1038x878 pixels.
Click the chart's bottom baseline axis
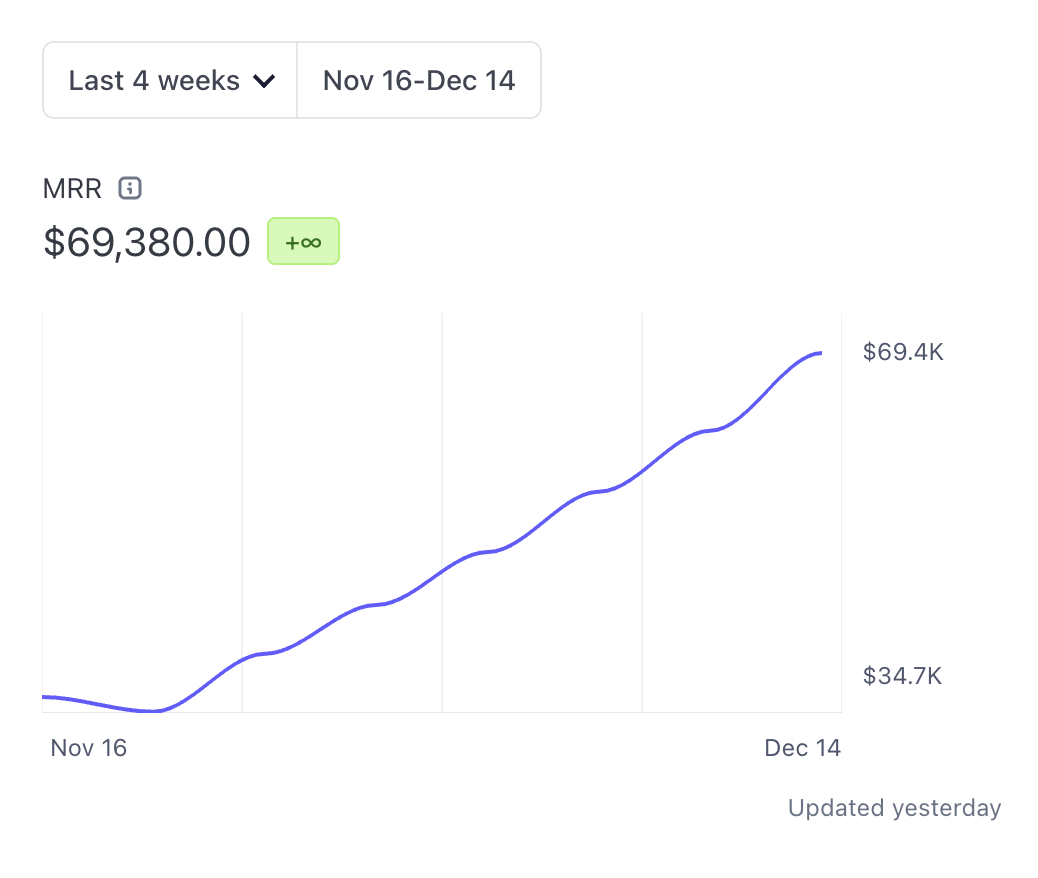tap(442, 712)
